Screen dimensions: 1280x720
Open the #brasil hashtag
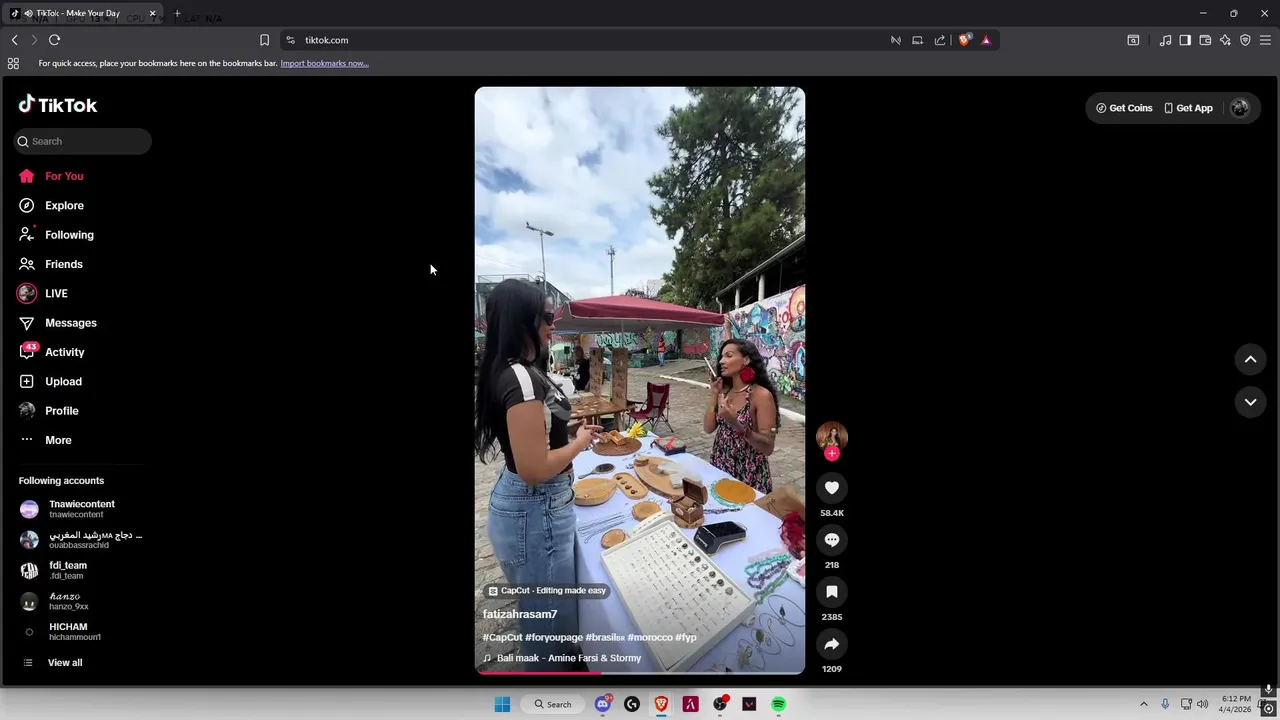coord(605,637)
